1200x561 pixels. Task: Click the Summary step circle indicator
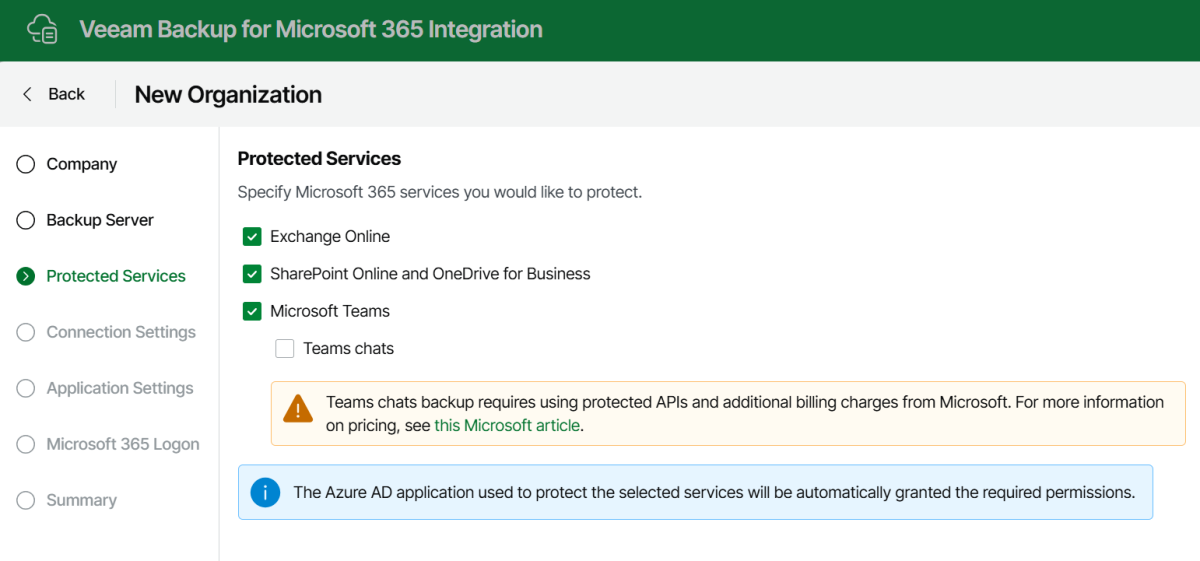(26, 501)
